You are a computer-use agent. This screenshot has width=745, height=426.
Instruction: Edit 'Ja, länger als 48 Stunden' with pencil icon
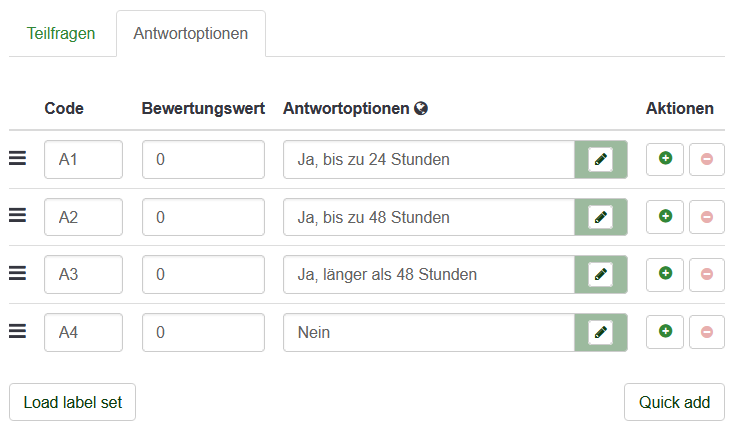[x=601, y=275]
